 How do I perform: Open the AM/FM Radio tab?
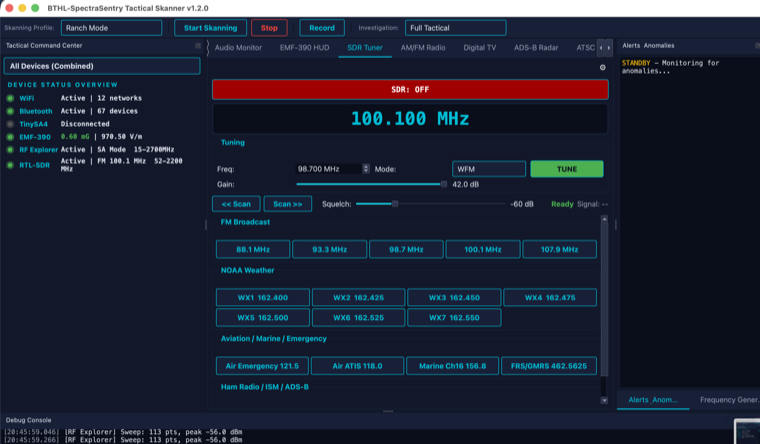pyautogui.click(x=423, y=48)
